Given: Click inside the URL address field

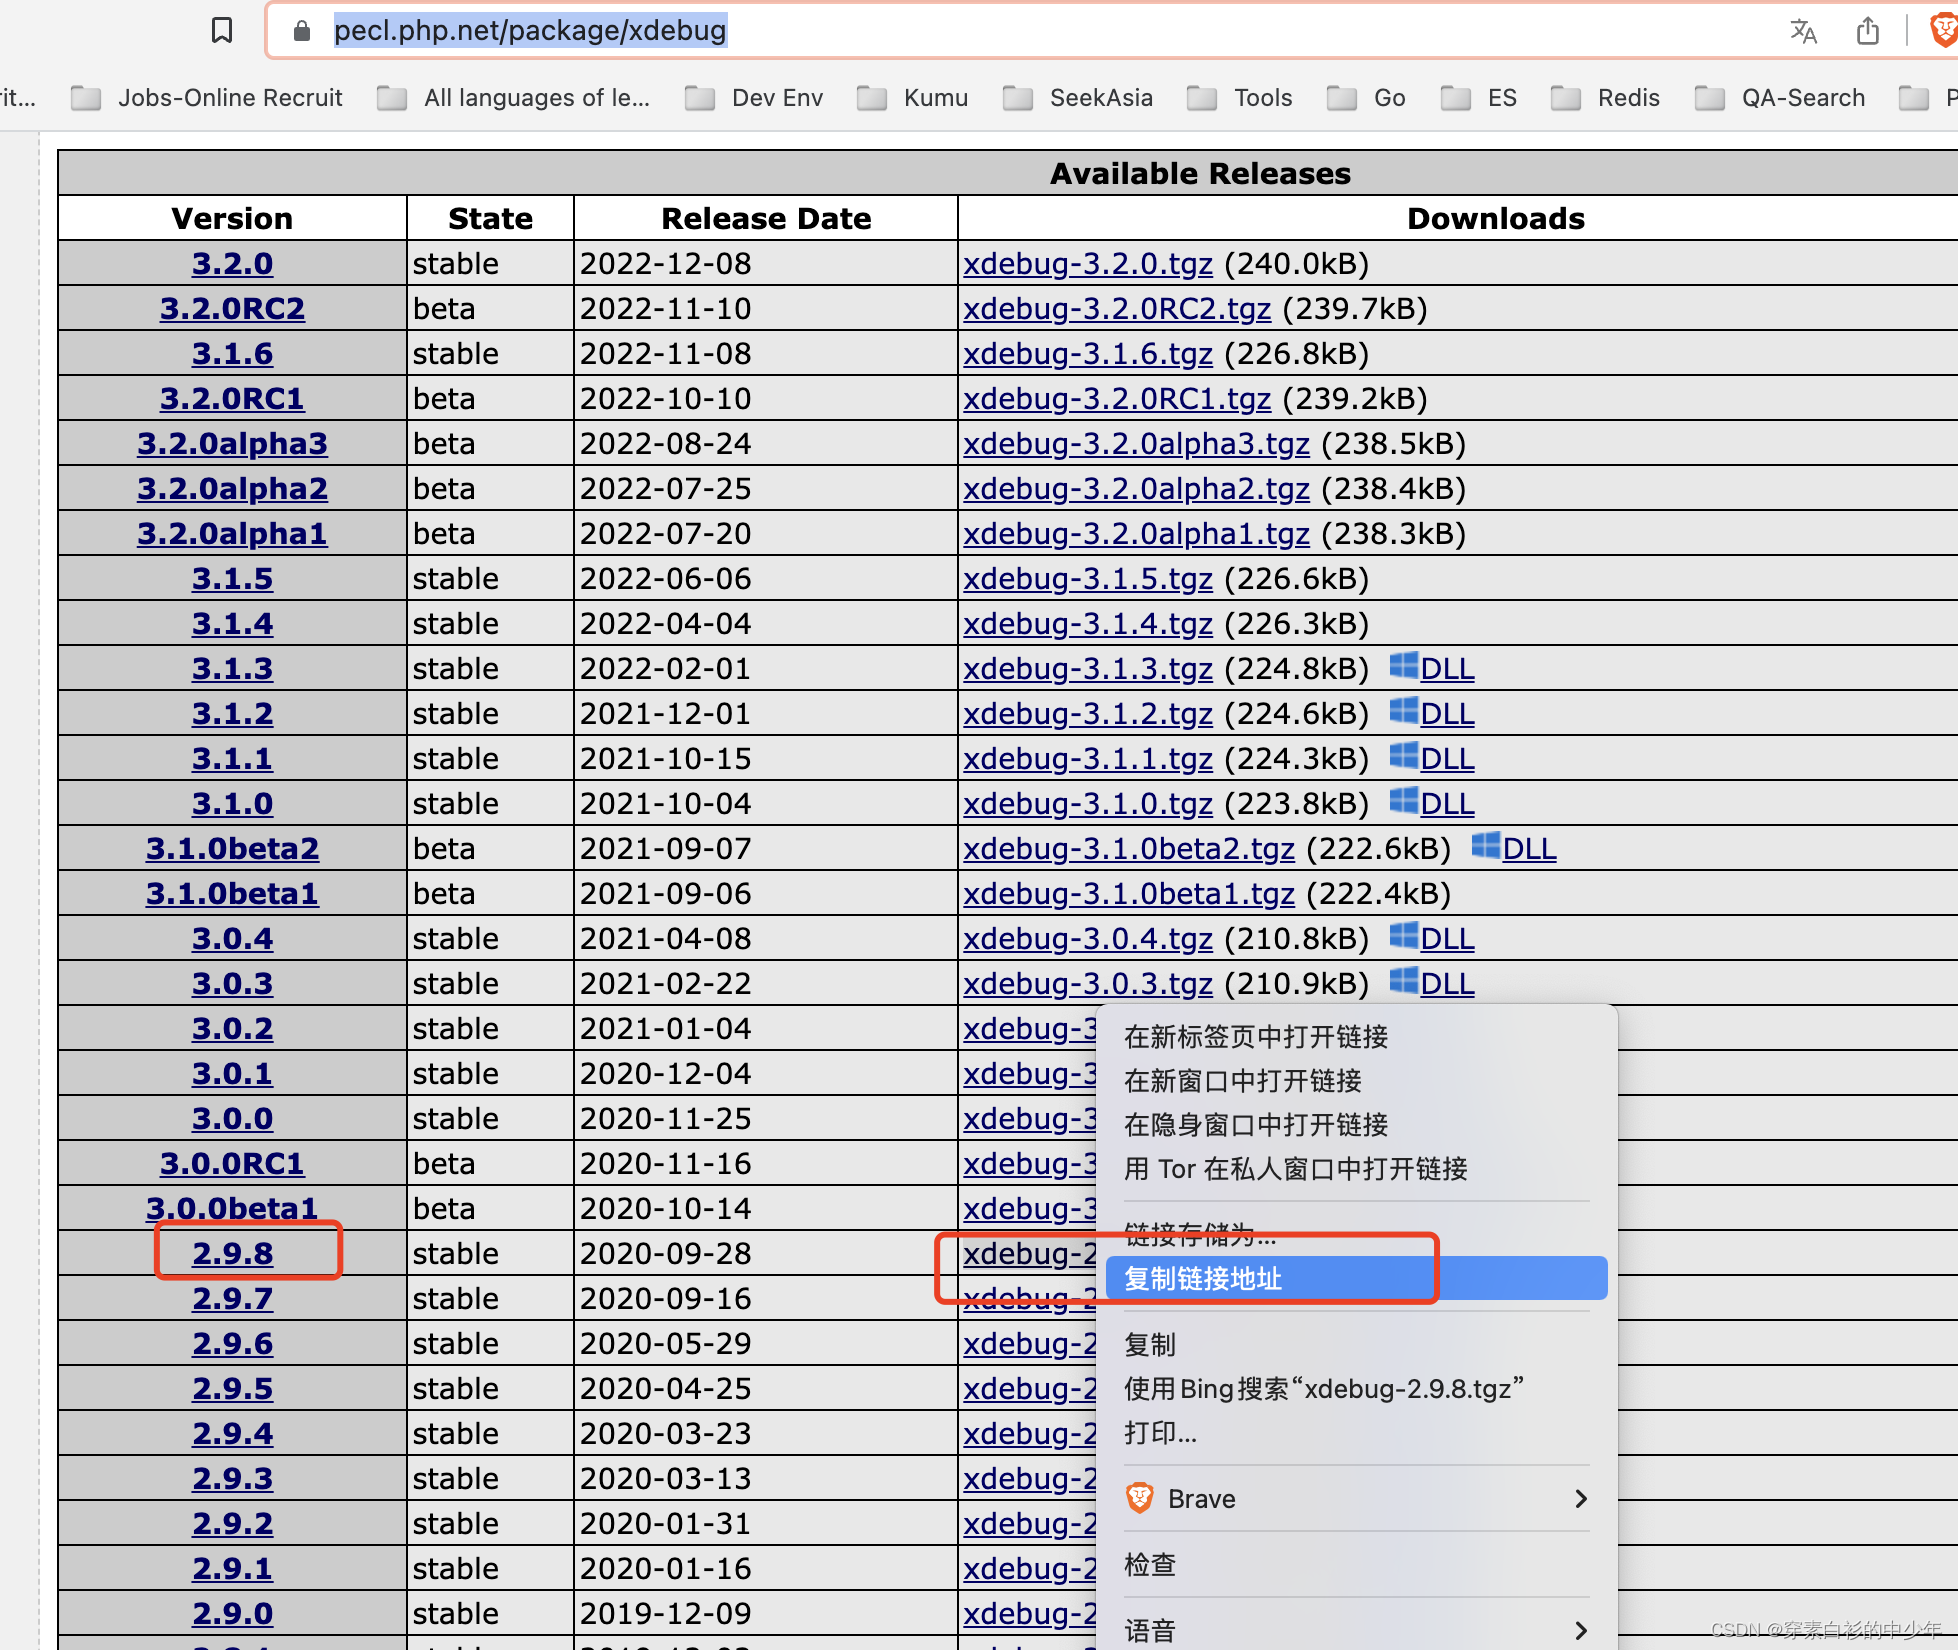Looking at the screenshot, I should coord(530,31).
